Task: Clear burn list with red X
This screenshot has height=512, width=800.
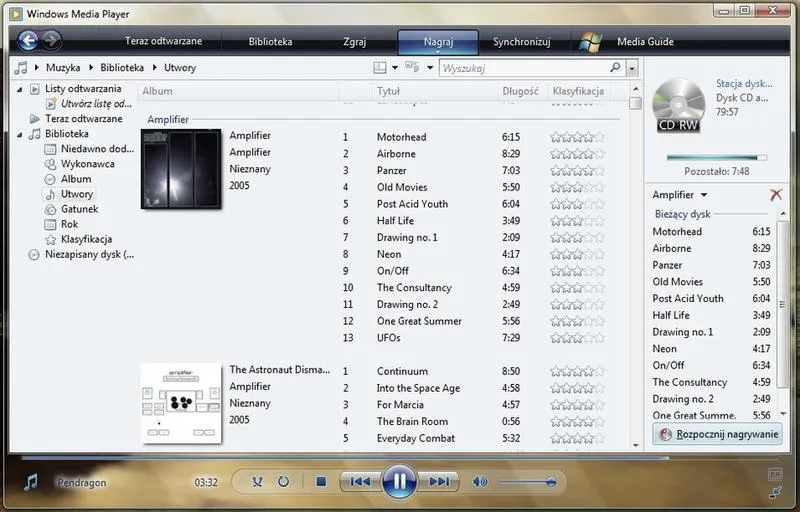Action: [776, 194]
